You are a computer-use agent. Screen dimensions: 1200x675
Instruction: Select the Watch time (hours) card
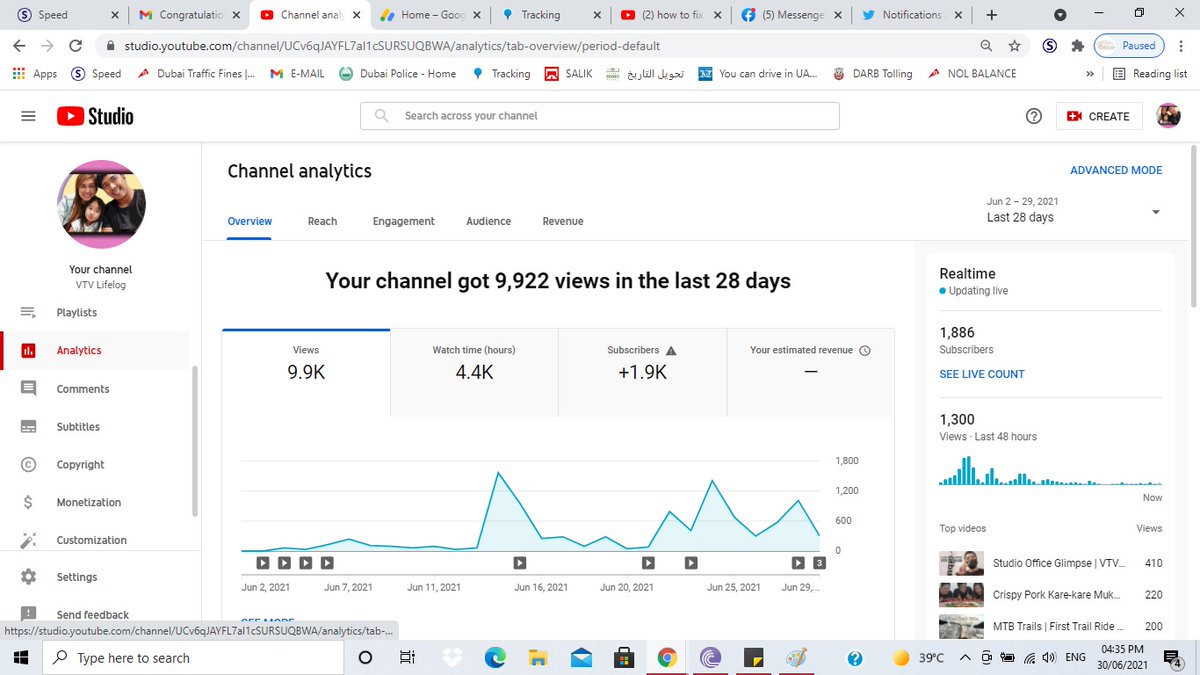pyautogui.click(x=474, y=372)
